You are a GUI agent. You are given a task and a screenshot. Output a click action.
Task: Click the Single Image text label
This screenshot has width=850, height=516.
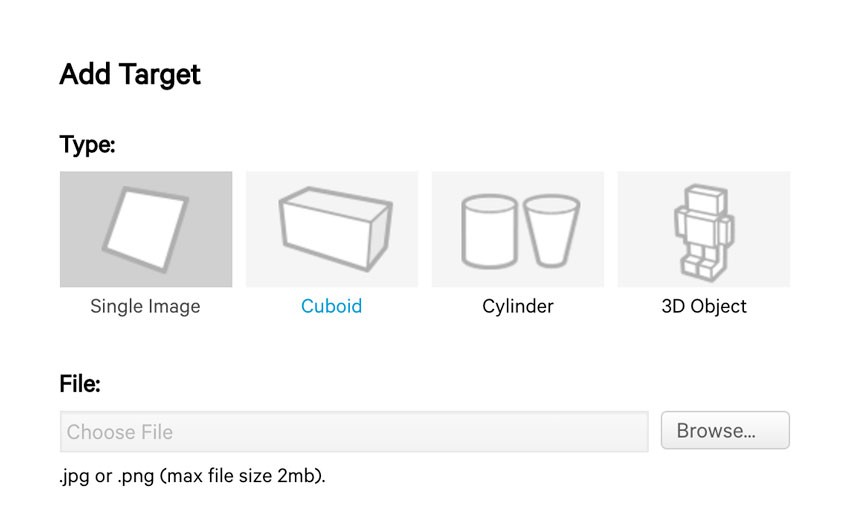(145, 307)
